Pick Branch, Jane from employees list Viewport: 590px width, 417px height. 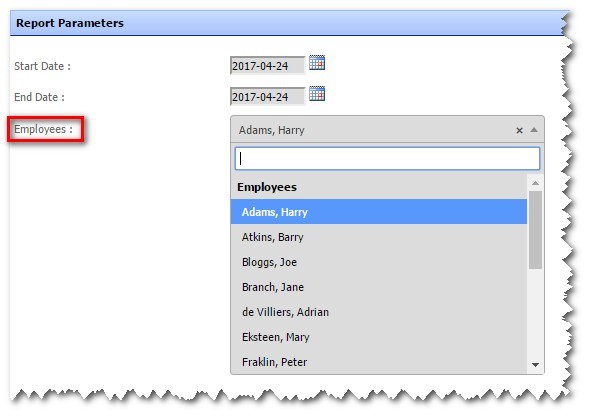click(x=379, y=287)
